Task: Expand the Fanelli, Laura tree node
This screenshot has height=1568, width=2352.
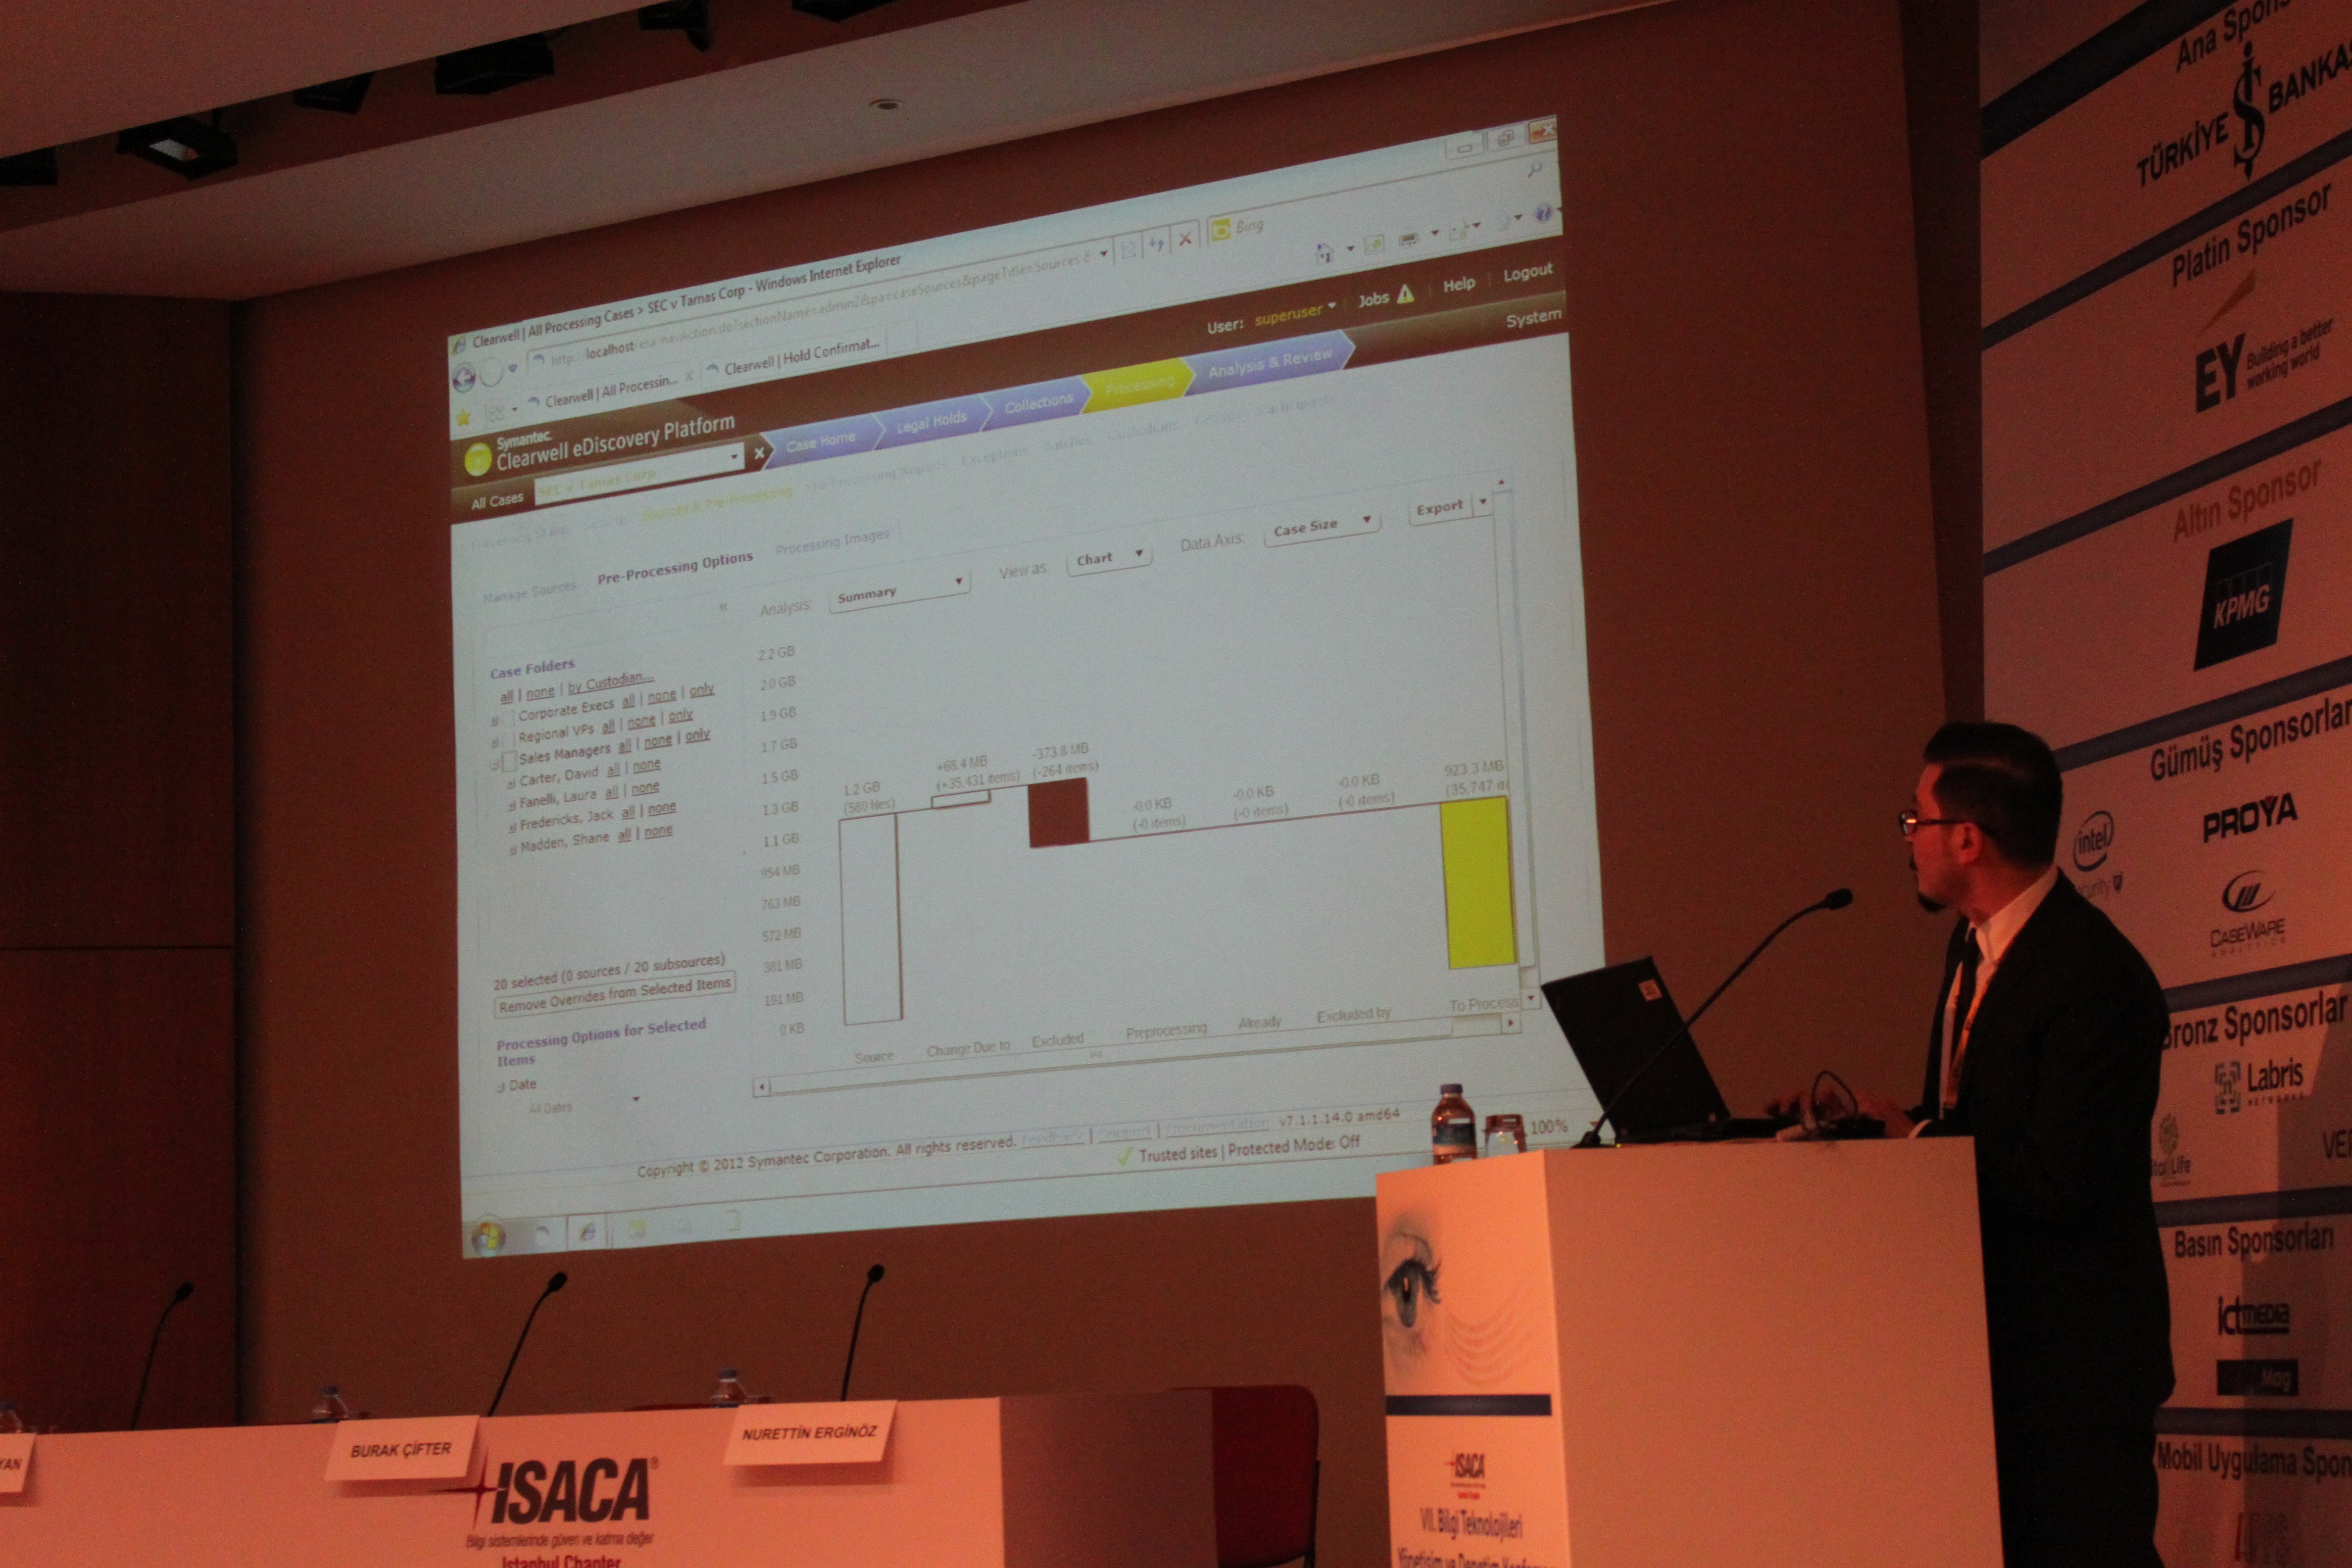Action: pyautogui.click(x=511, y=805)
